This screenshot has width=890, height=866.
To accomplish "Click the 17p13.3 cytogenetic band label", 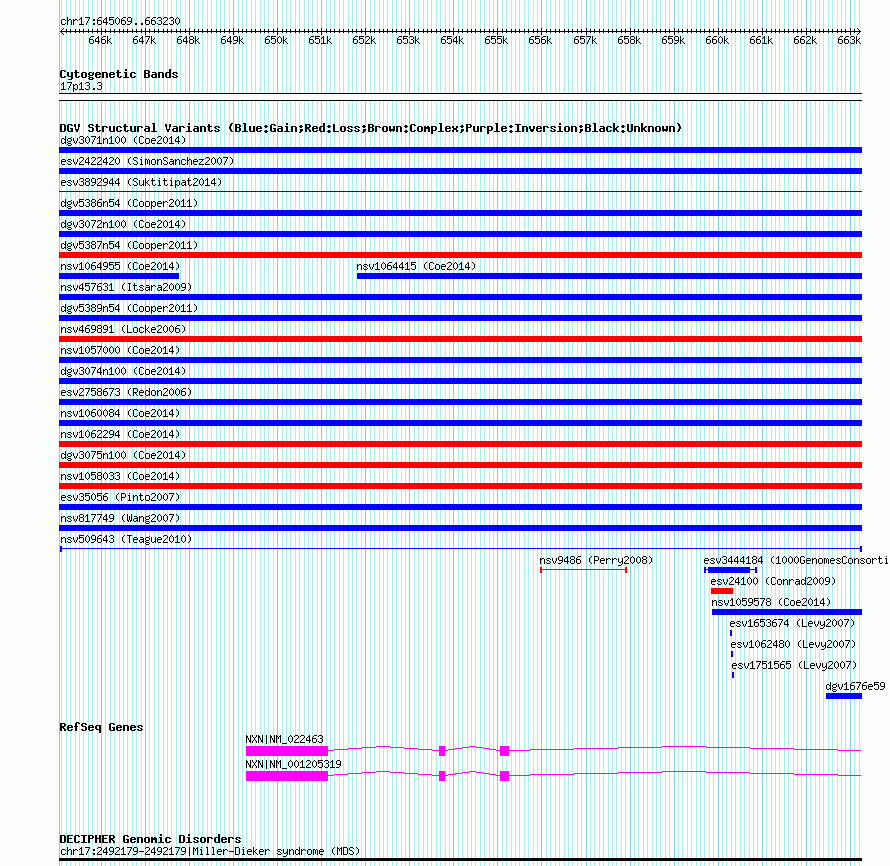I will [81, 86].
